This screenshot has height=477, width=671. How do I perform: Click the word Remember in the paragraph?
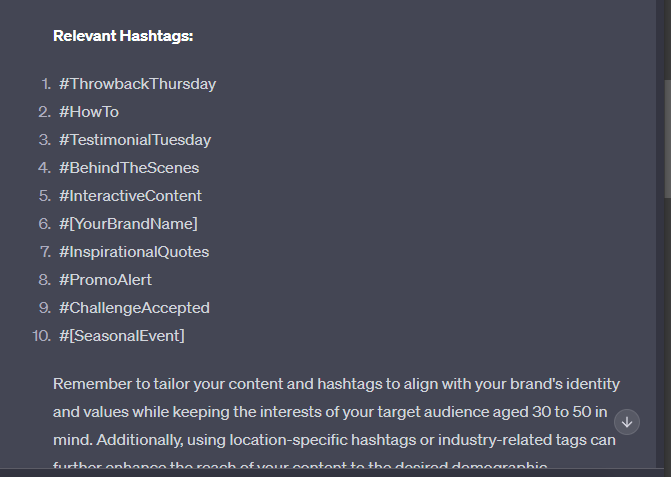coord(92,384)
